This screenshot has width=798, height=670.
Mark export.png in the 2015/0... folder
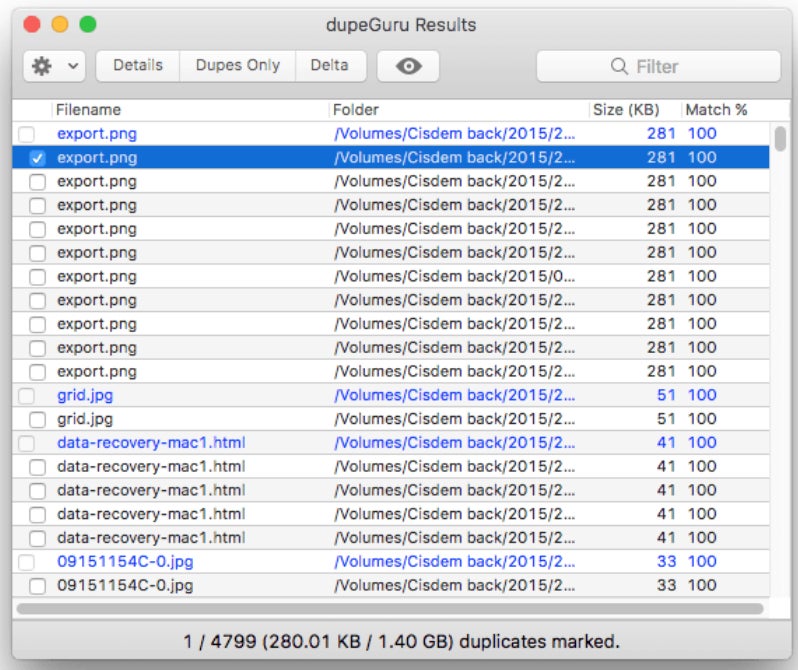[x=37, y=277]
